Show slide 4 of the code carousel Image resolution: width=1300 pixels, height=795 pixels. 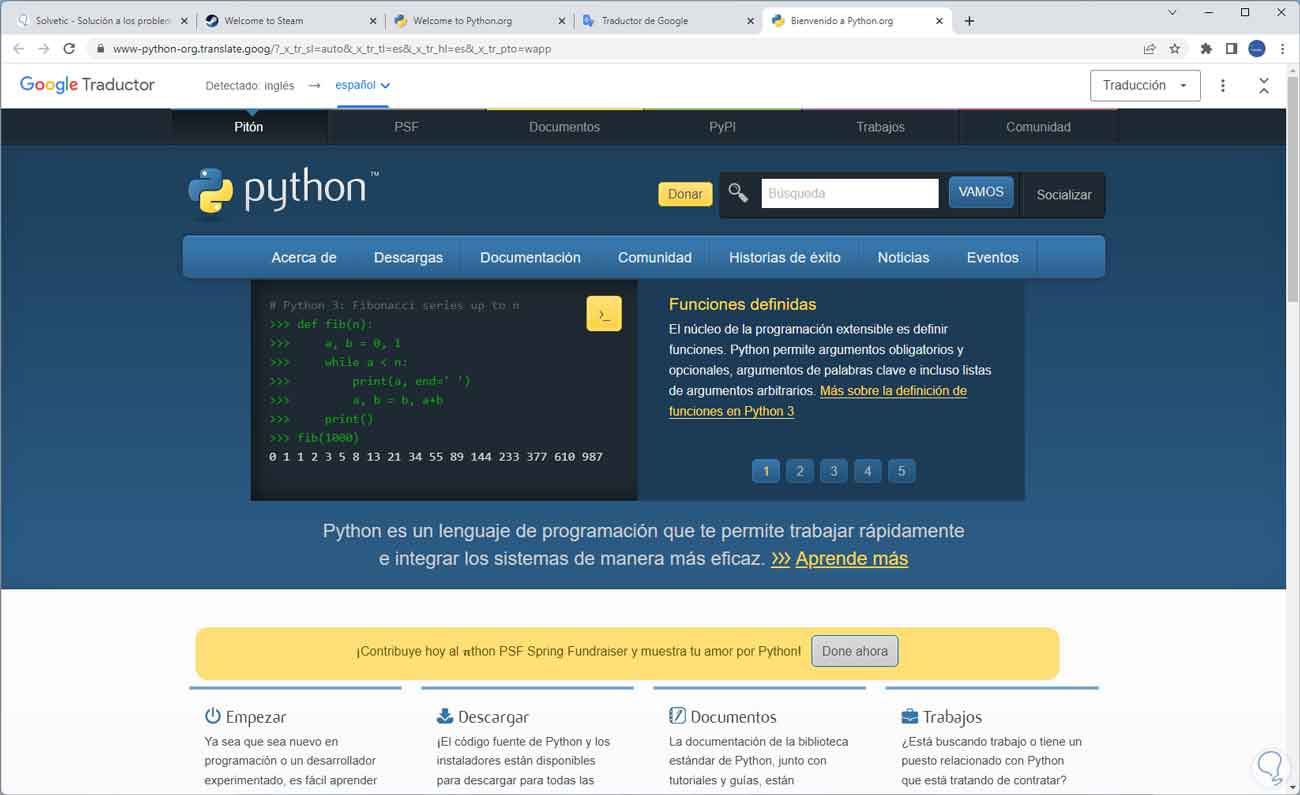pyautogui.click(x=868, y=471)
